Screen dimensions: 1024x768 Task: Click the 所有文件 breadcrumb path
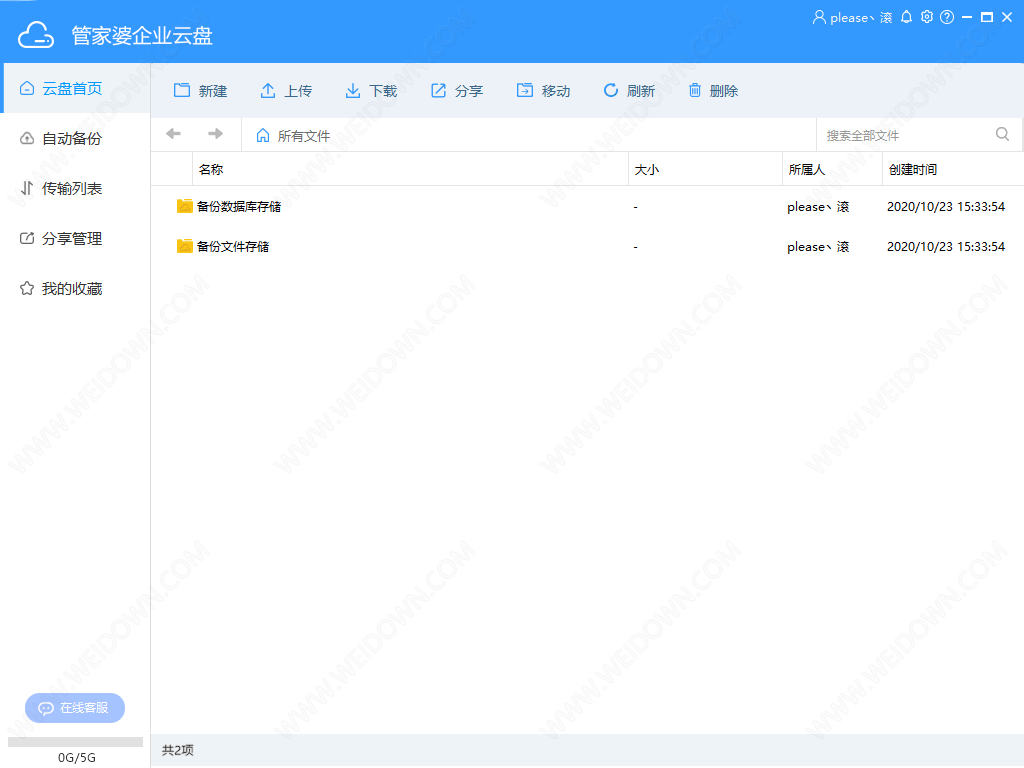[304, 136]
